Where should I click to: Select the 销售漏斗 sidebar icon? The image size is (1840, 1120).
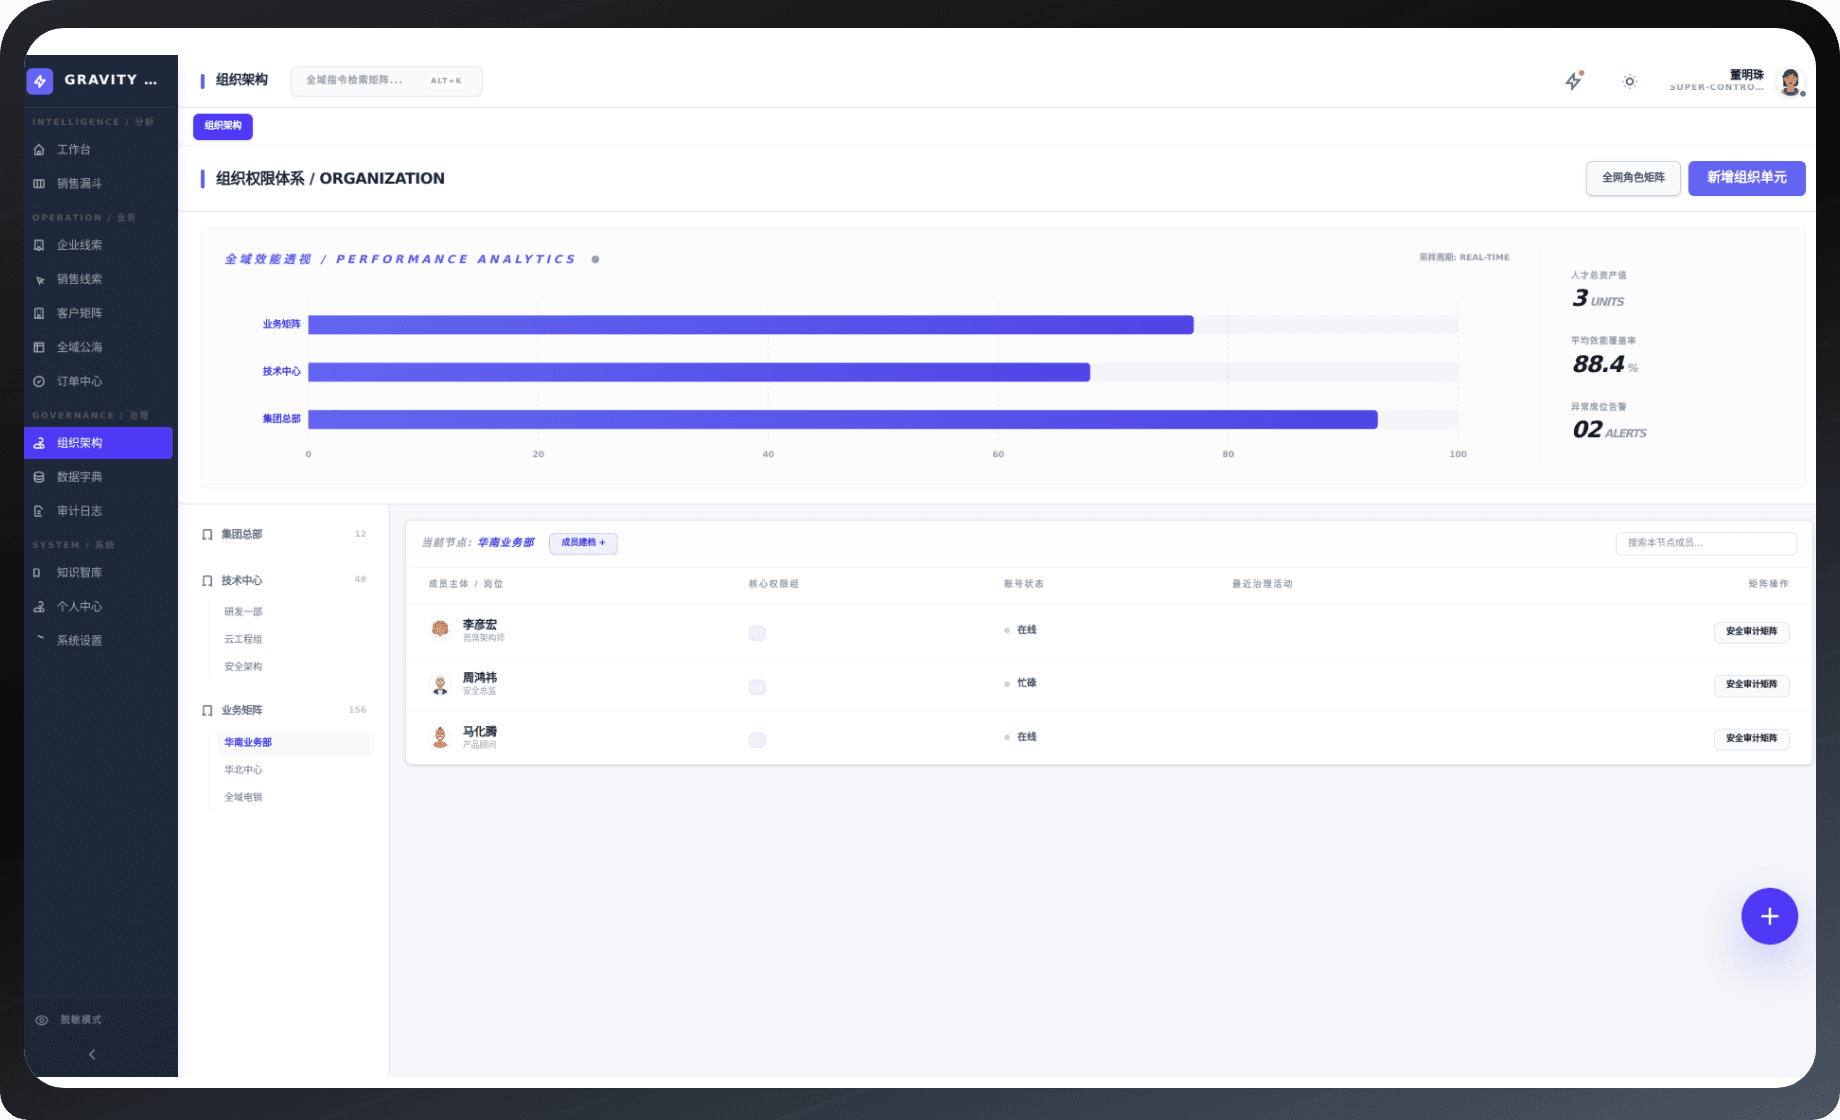39,184
